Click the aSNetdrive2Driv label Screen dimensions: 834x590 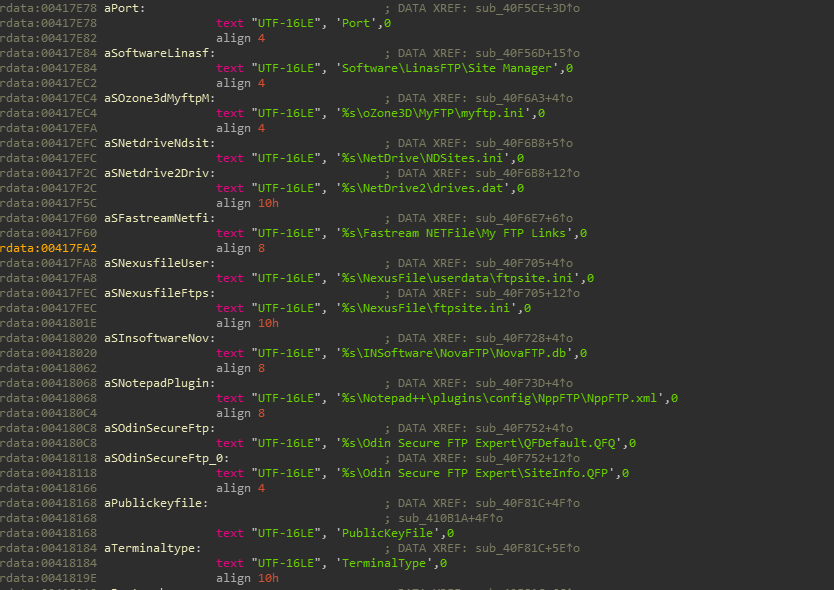pyautogui.click(x=159, y=173)
